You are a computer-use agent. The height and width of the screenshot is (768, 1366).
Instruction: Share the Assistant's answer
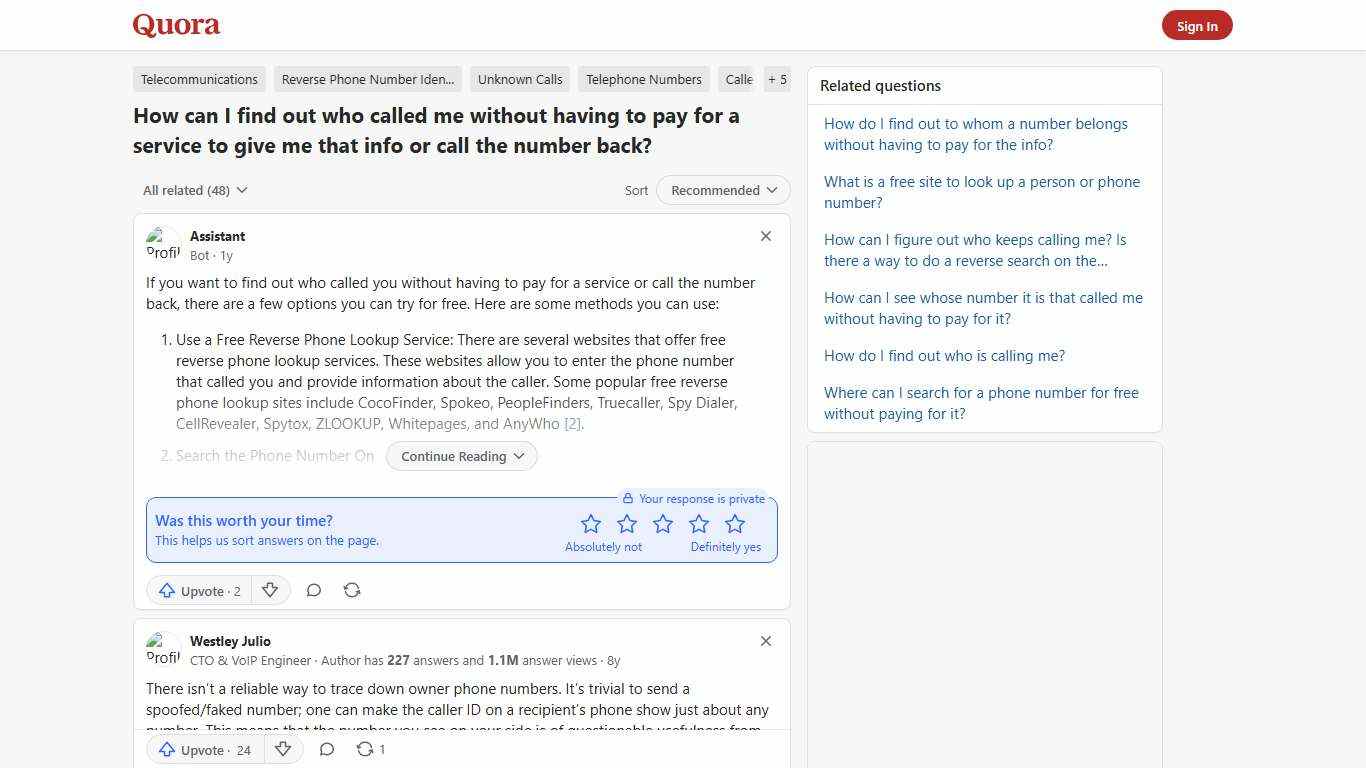point(352,590)
